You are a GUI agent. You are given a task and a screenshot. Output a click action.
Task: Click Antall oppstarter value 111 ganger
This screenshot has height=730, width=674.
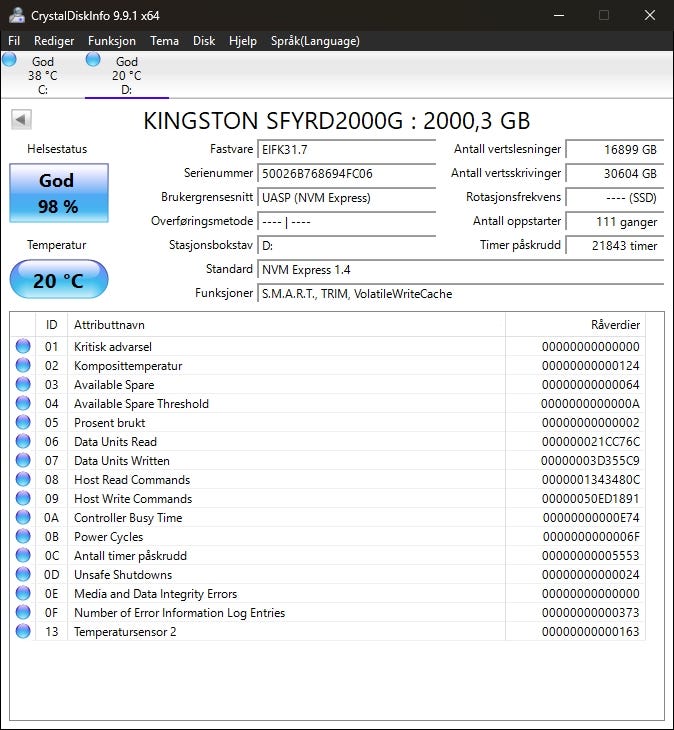[x=614, y=222]
